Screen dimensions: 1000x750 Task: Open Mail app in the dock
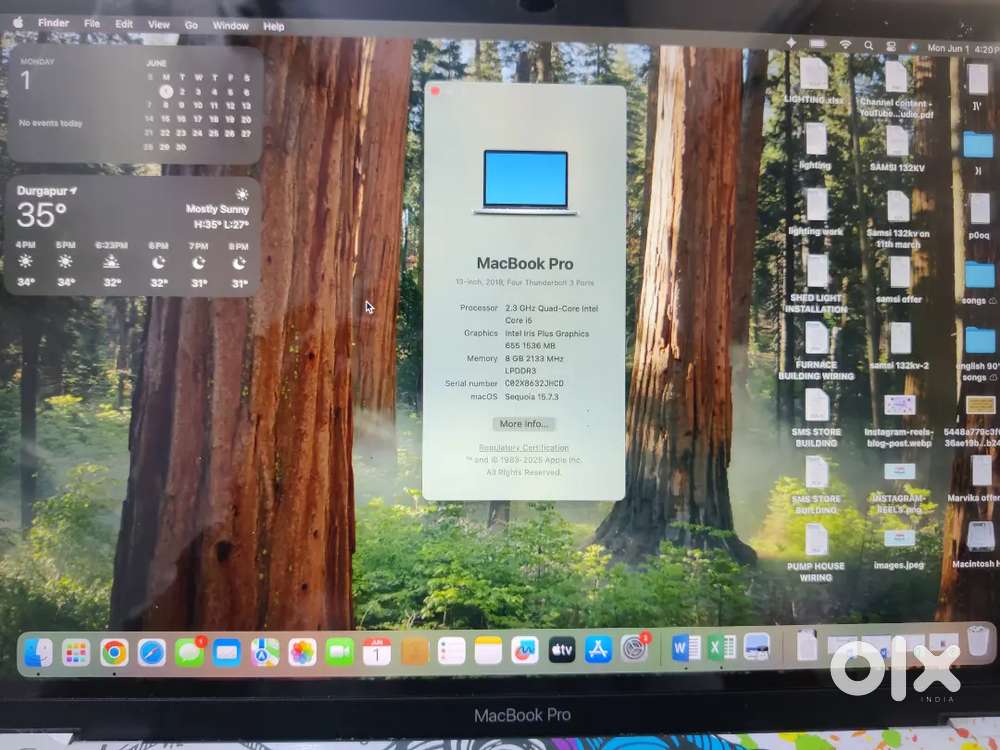[x=226, y=652]
